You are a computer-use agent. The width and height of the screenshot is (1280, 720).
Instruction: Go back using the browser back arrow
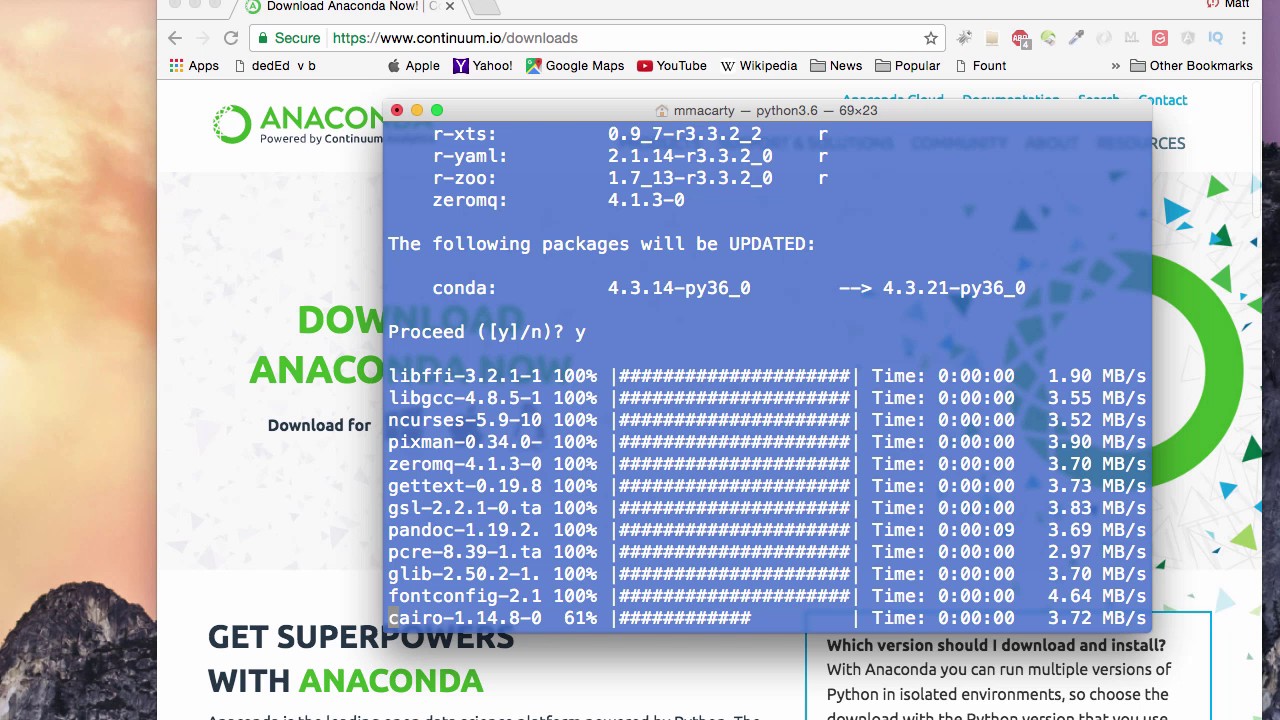[x=175, y=38]
